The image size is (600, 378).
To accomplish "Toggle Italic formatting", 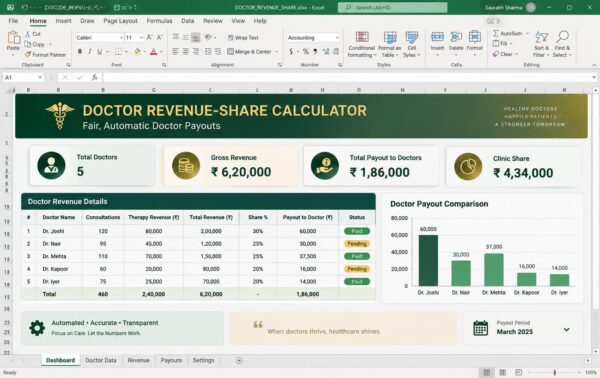I will tap(90, 51).
